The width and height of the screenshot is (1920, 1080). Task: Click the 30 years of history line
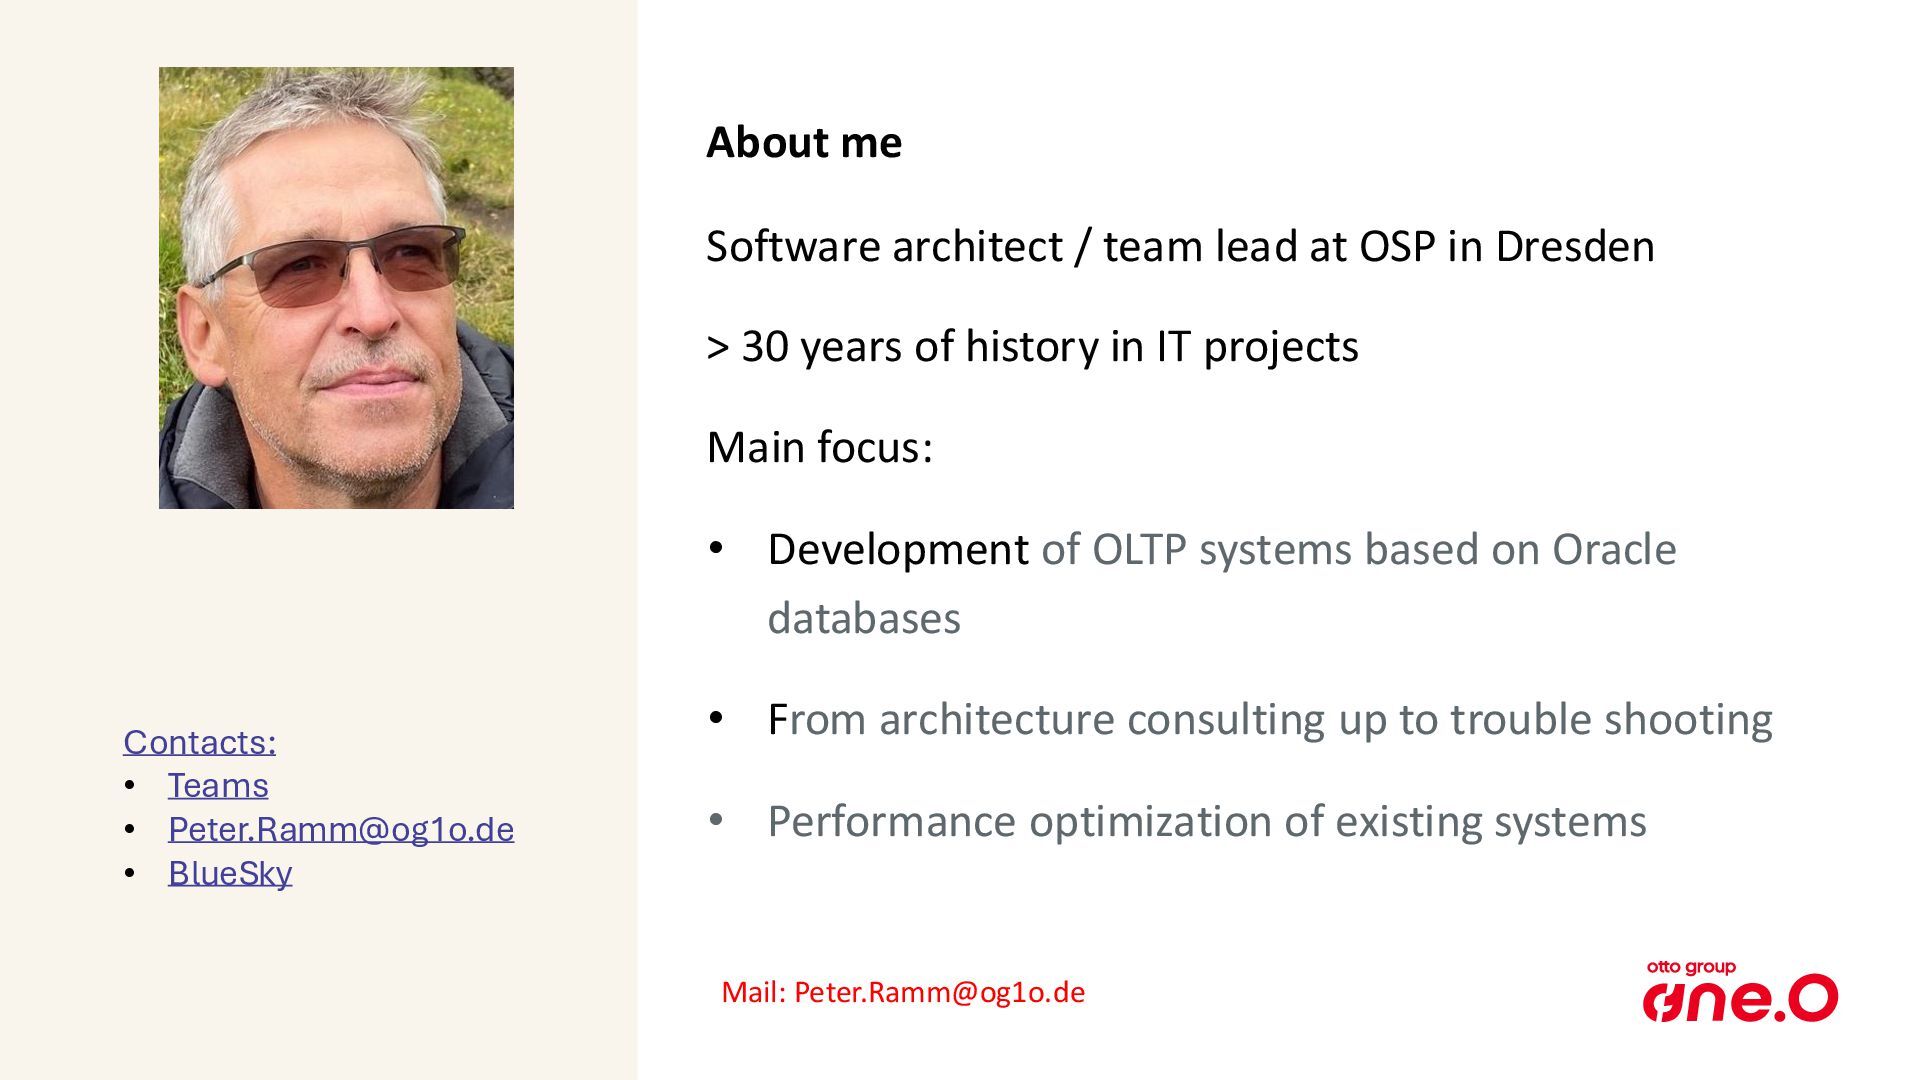[1032, 347]
